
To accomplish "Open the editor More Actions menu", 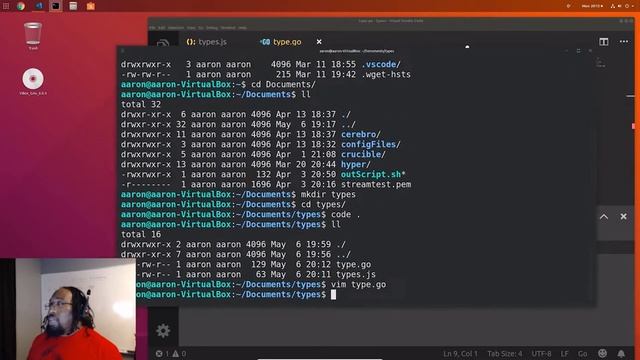I will 624,42.
